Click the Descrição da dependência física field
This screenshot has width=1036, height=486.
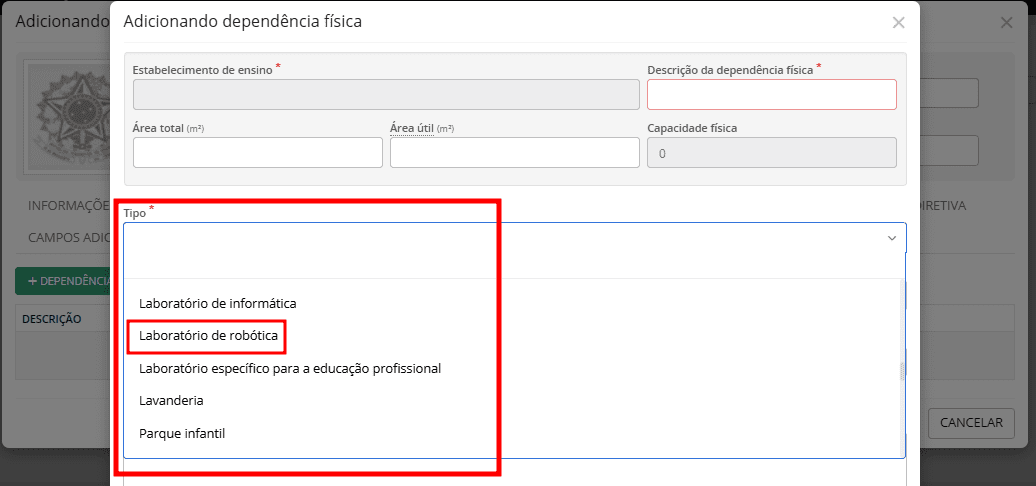pos(772,94)
